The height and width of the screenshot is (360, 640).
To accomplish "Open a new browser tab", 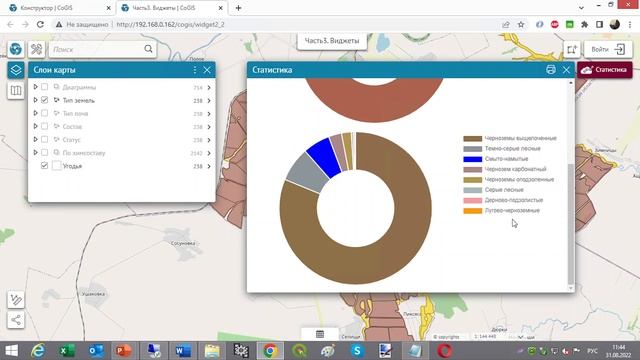I will tap(238, 8).
